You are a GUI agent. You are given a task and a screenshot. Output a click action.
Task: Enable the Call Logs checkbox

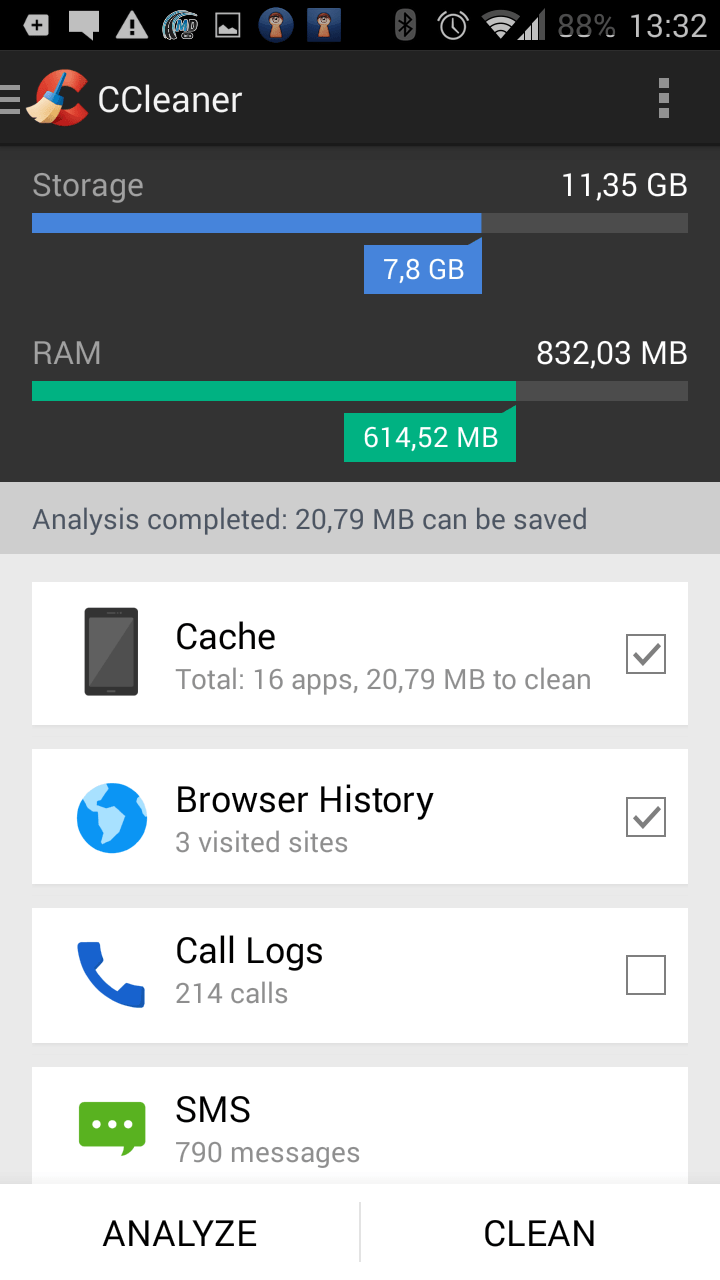click(646, 975)
